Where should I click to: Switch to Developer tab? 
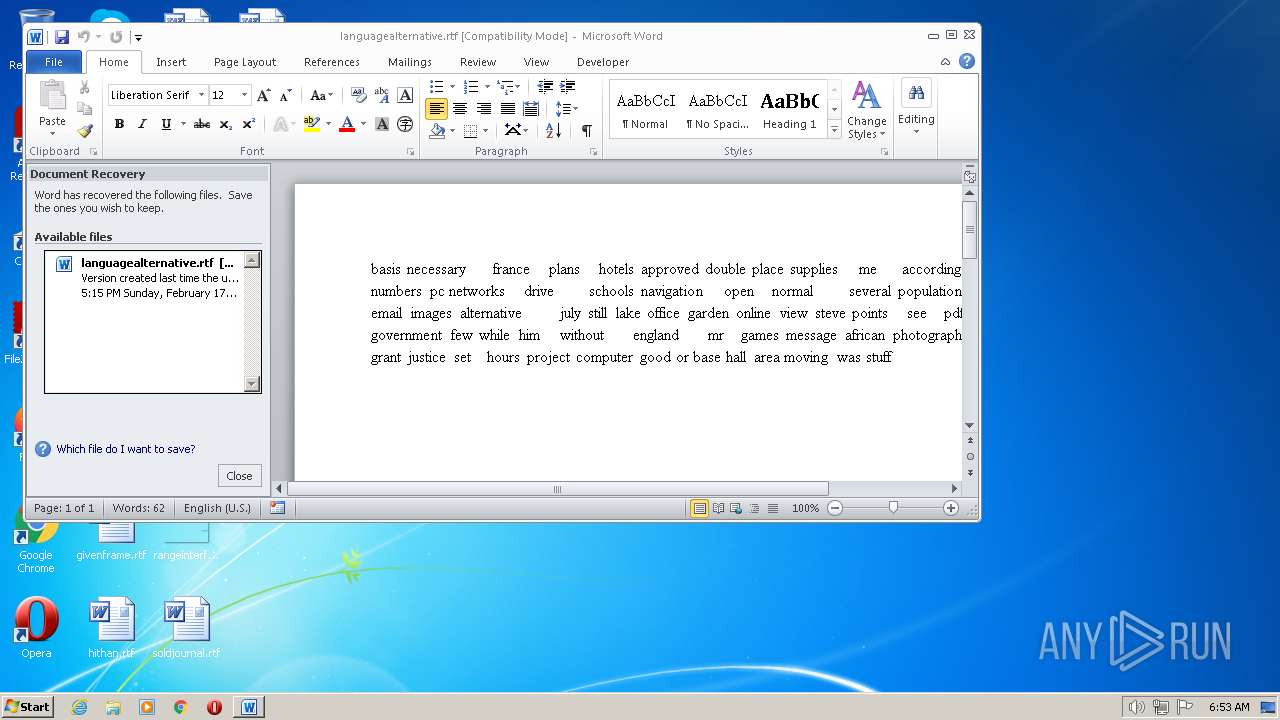pos(603,62)
